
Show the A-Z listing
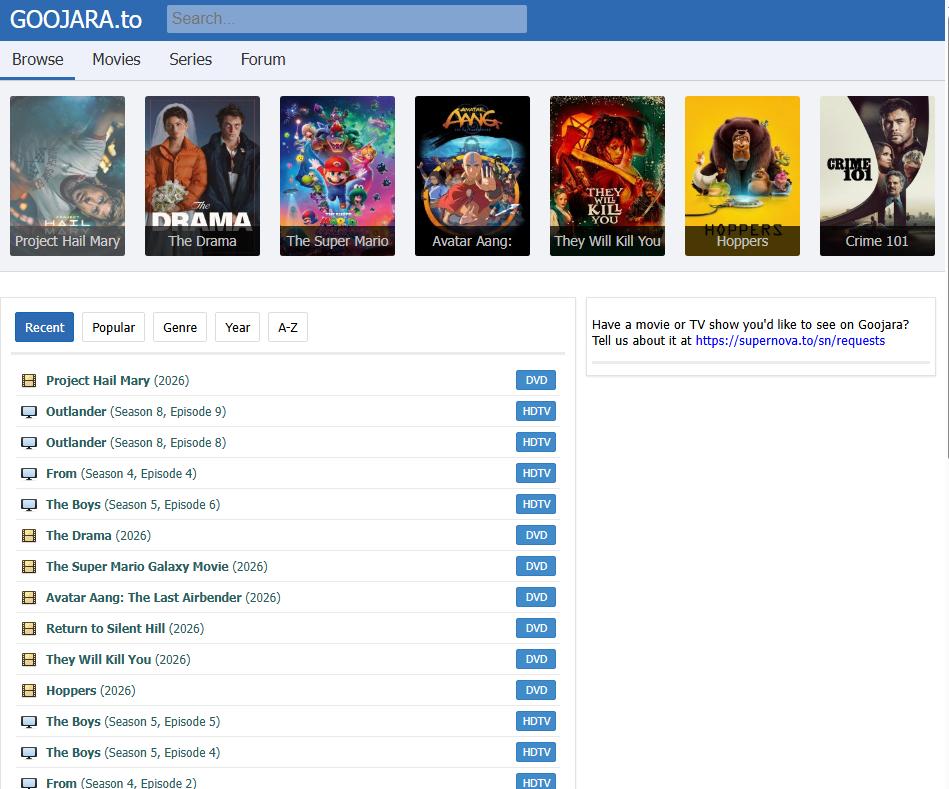coord(287,327)
